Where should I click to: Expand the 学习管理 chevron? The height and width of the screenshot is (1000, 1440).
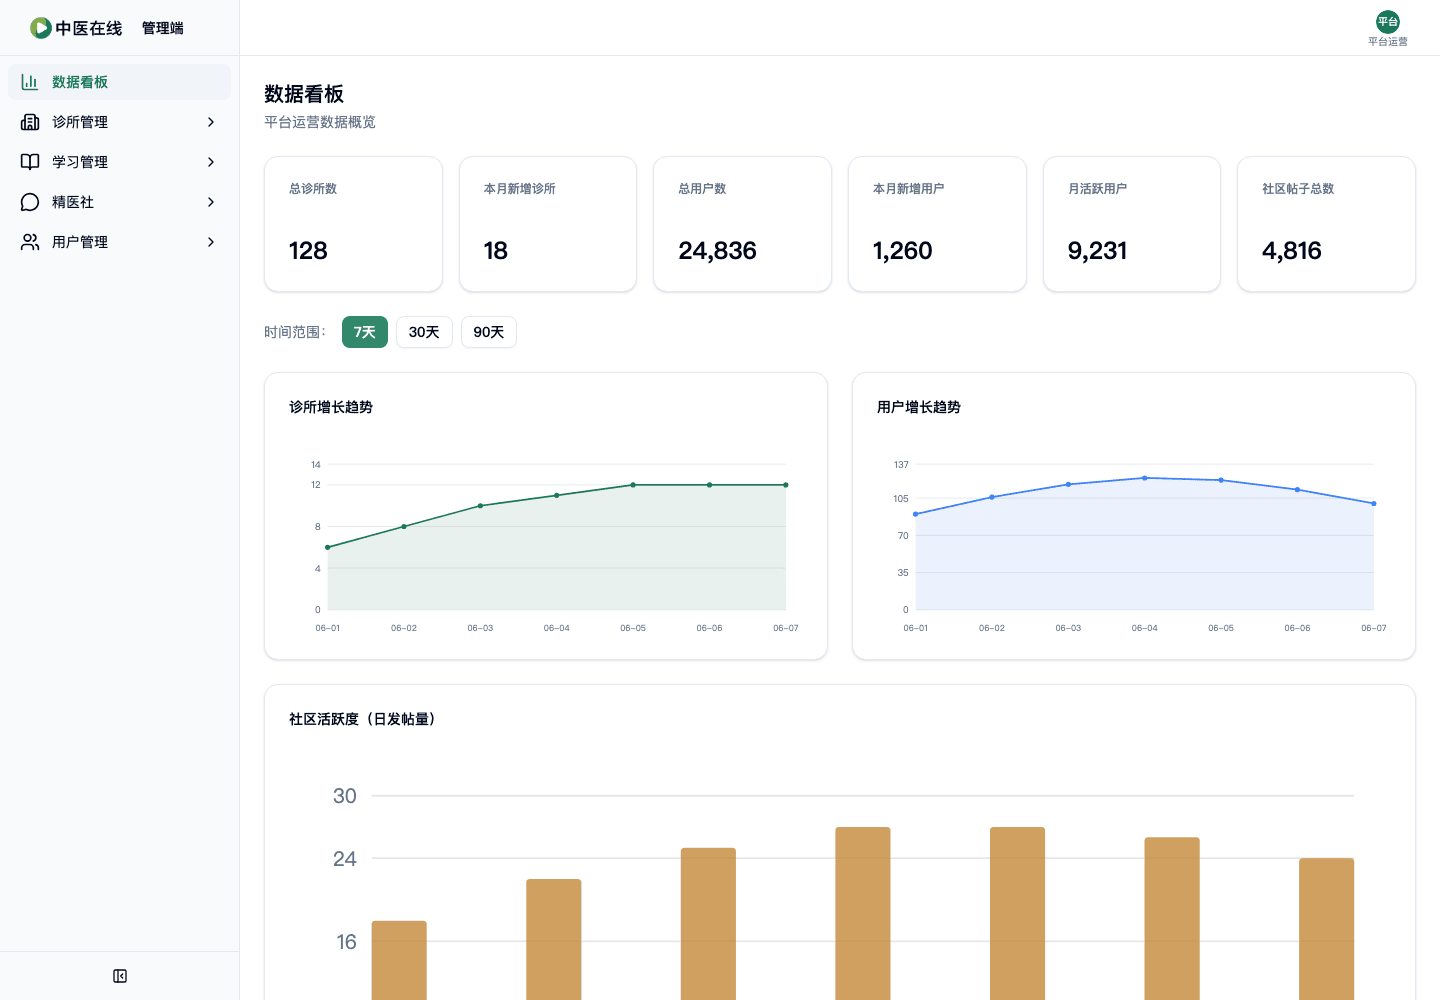(210, 162)
